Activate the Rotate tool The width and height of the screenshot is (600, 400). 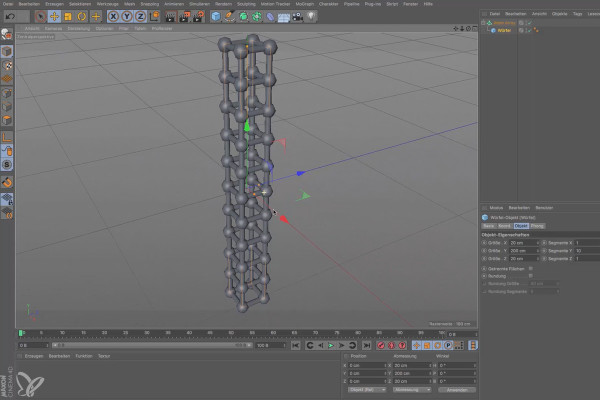[x=82, y=16]
